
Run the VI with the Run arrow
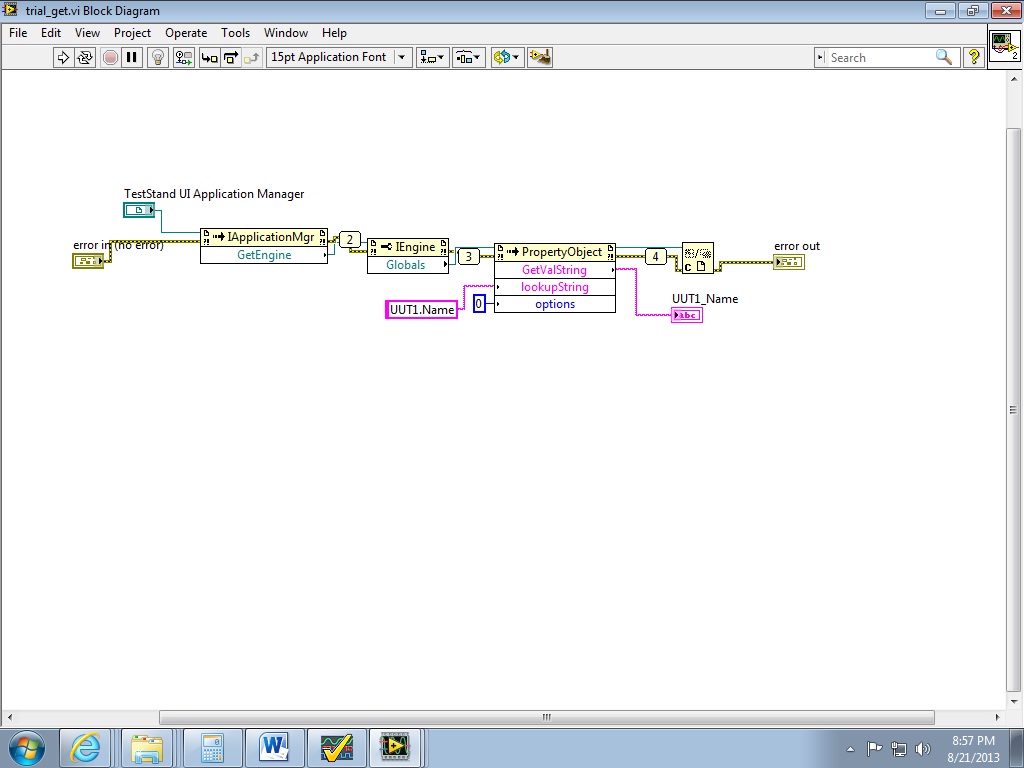point(63,57)
